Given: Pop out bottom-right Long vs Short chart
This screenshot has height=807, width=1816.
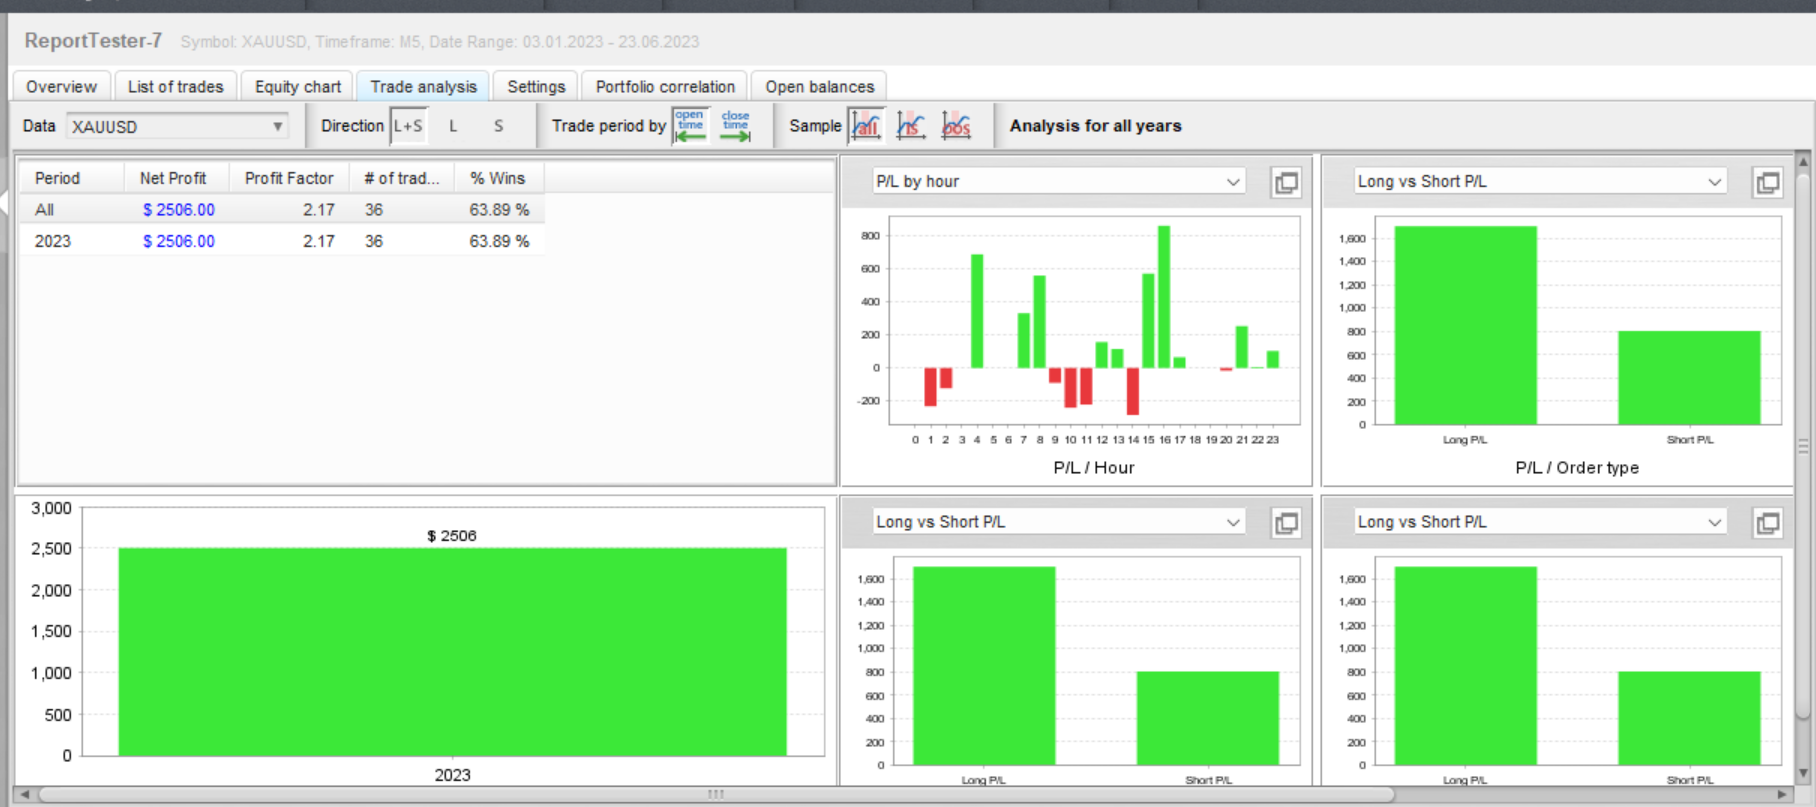Looking at the screenshot, I should (1768, 523).
